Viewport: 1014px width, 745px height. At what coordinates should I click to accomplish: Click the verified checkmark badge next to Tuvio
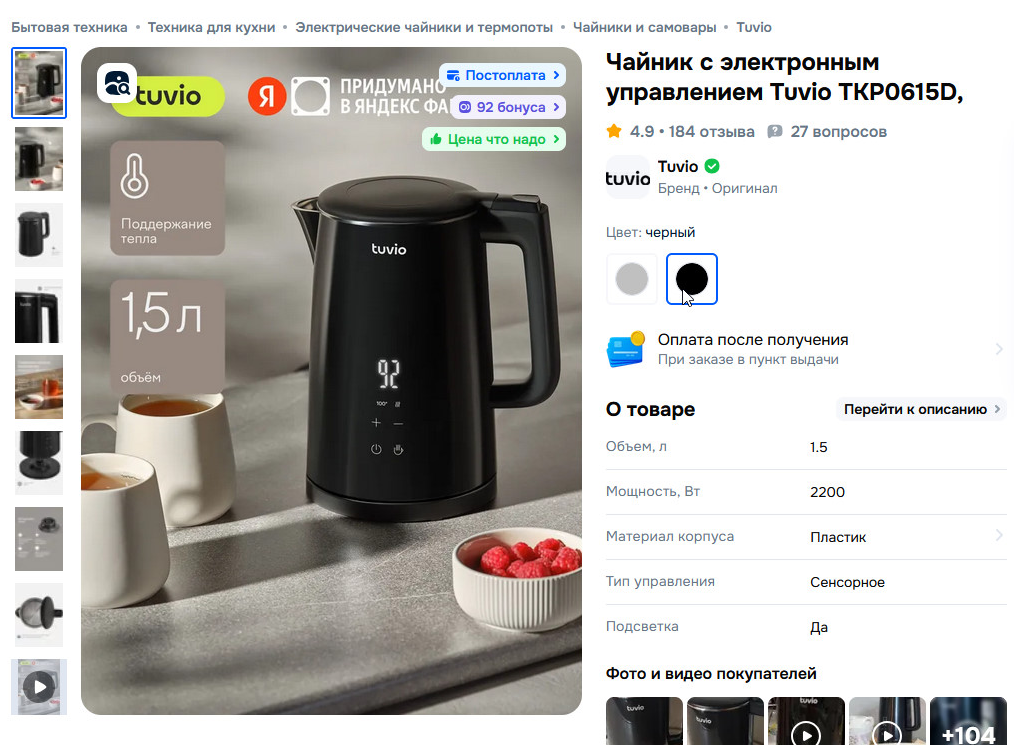point(712,166)
